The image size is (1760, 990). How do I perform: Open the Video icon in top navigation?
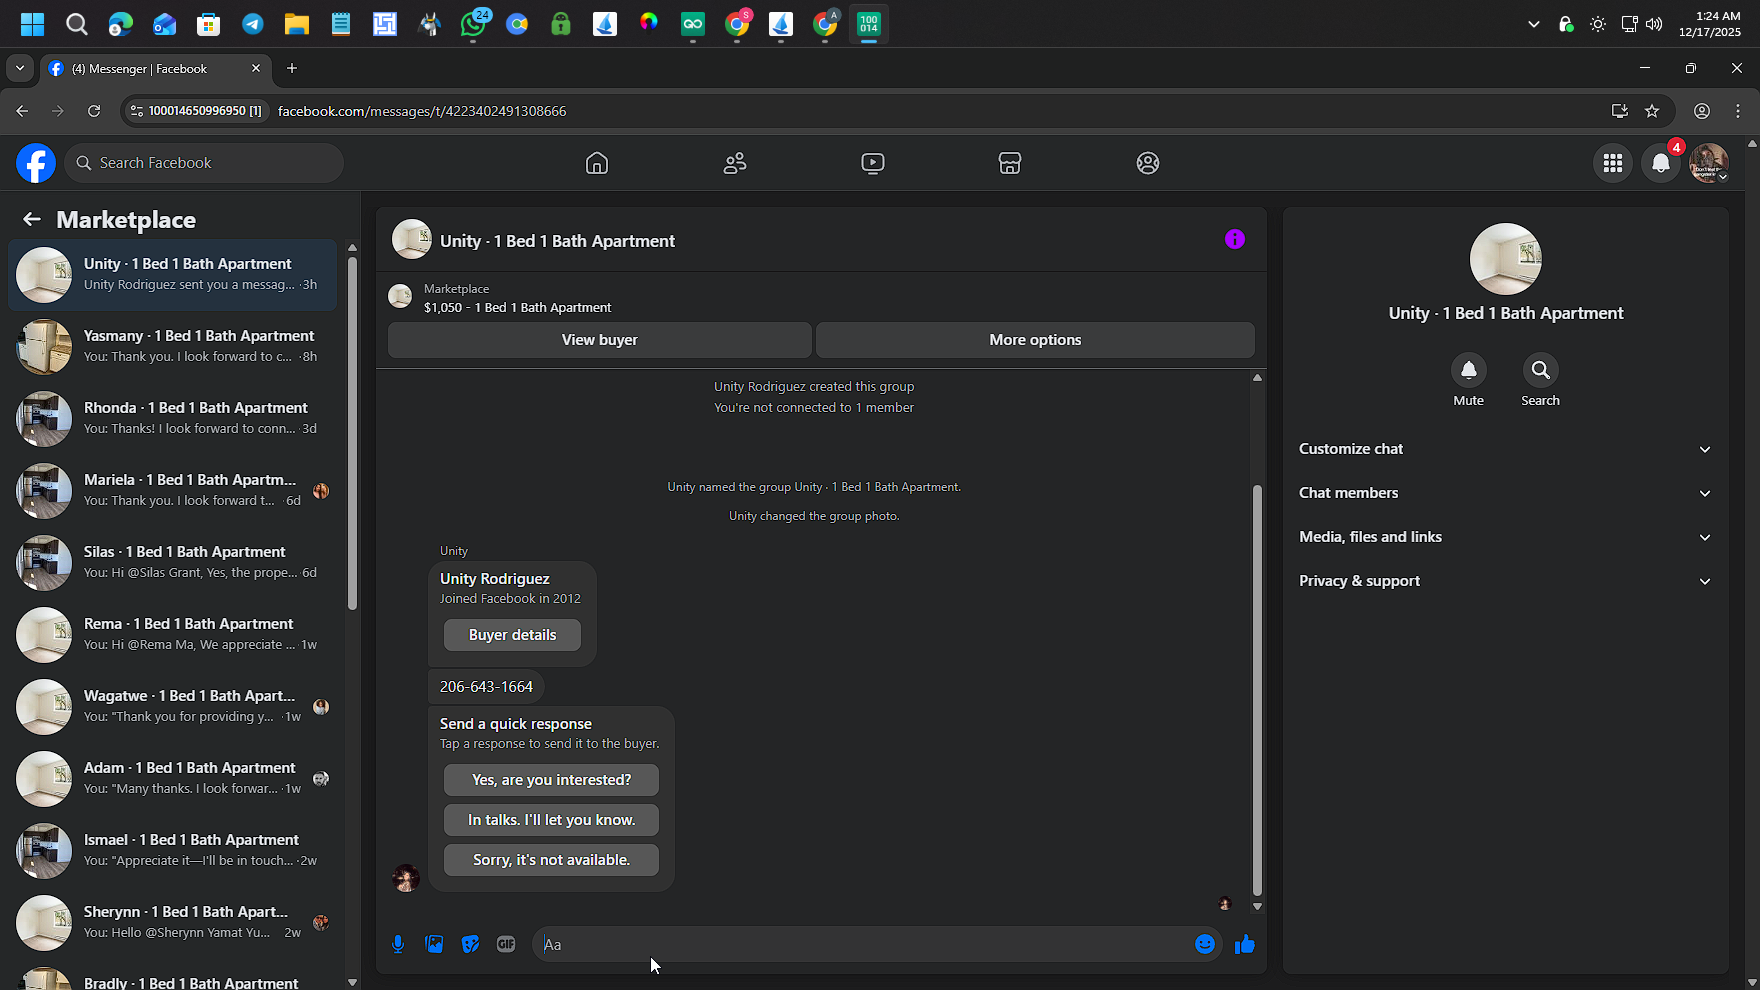(x=873, y=163)
